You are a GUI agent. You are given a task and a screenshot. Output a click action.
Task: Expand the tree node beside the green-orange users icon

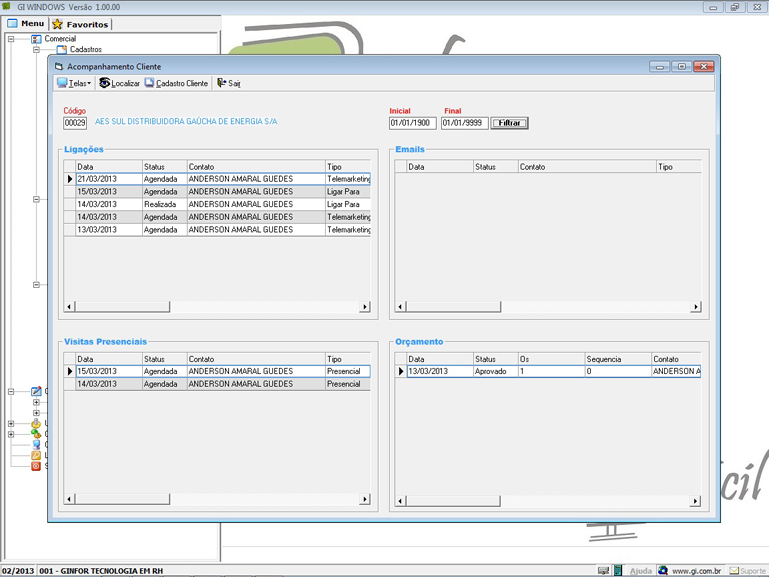pos(11,434)
